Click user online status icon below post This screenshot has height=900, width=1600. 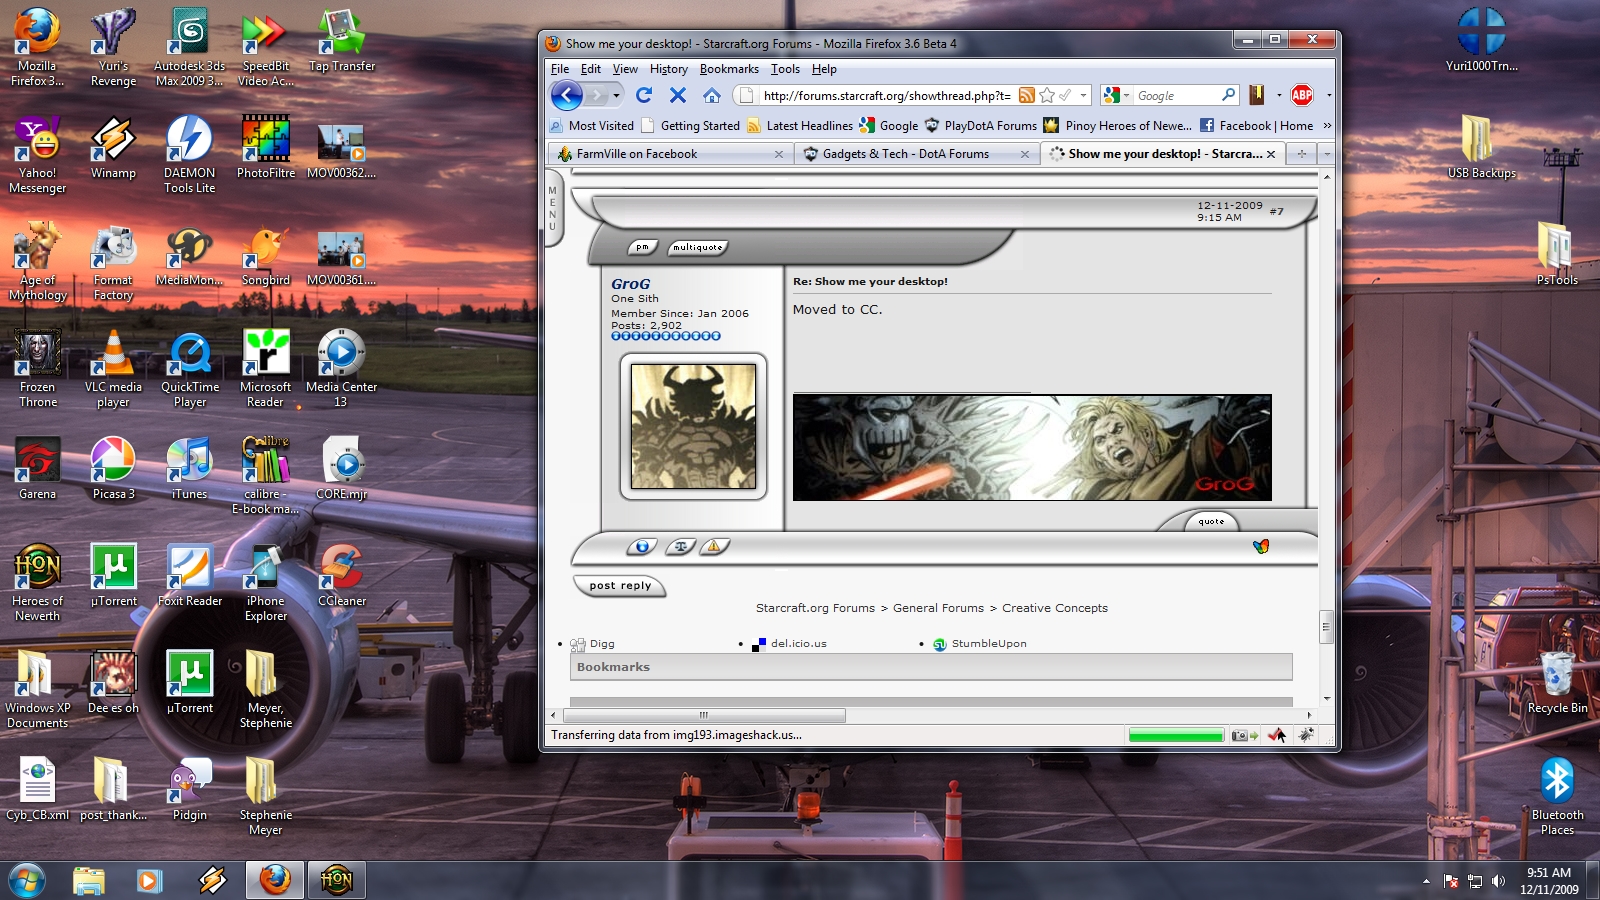(642, 546)
